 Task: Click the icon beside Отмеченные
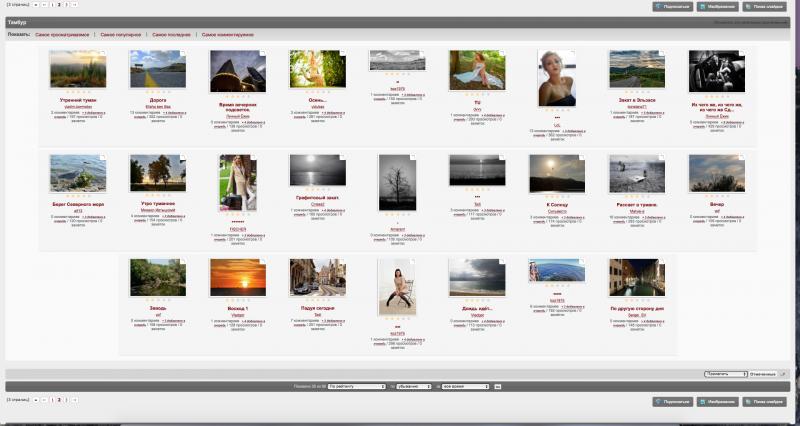tap(783, 374)
